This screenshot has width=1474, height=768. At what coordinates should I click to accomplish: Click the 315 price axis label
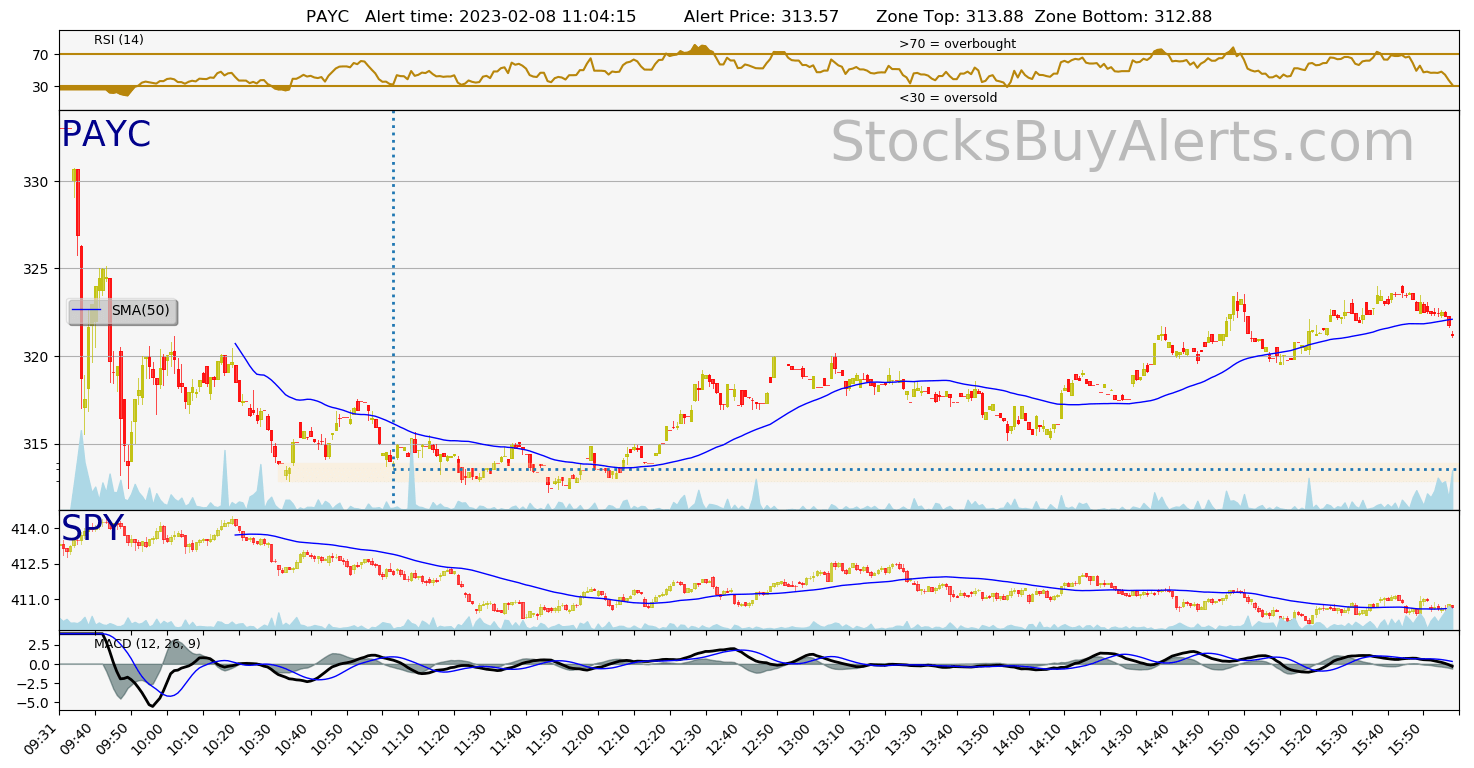point(36,444)
